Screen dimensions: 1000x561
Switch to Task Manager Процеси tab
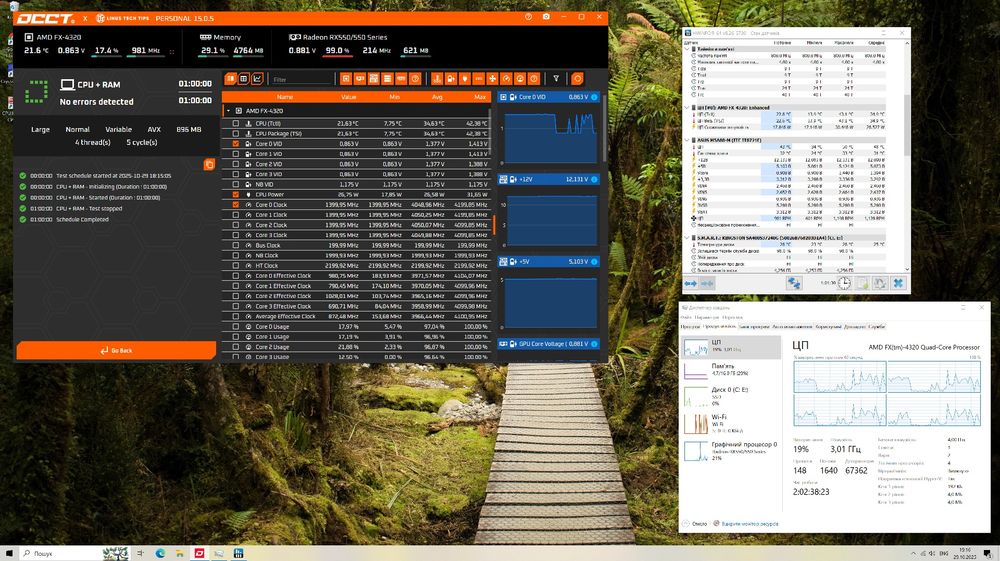click(x=690, y=326)
